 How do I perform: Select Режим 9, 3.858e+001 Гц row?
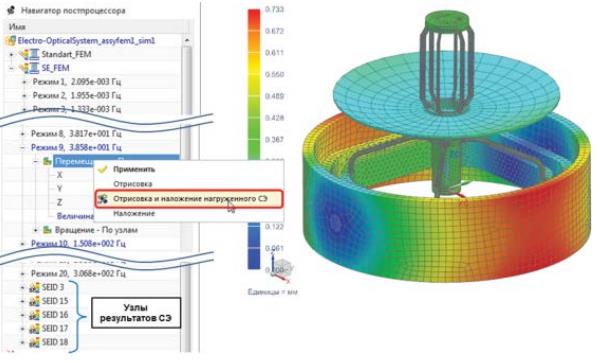[76, 147]
